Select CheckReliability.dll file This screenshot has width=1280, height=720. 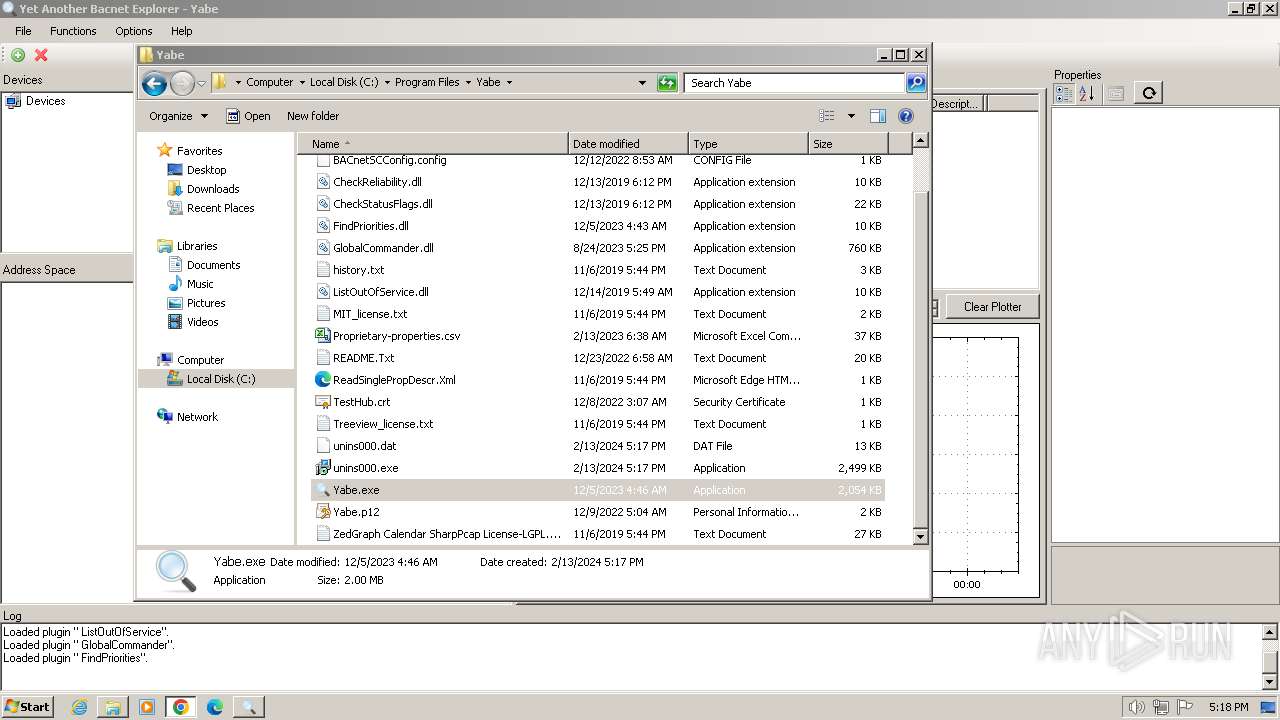pyautogui.click(x=598, y=182)
